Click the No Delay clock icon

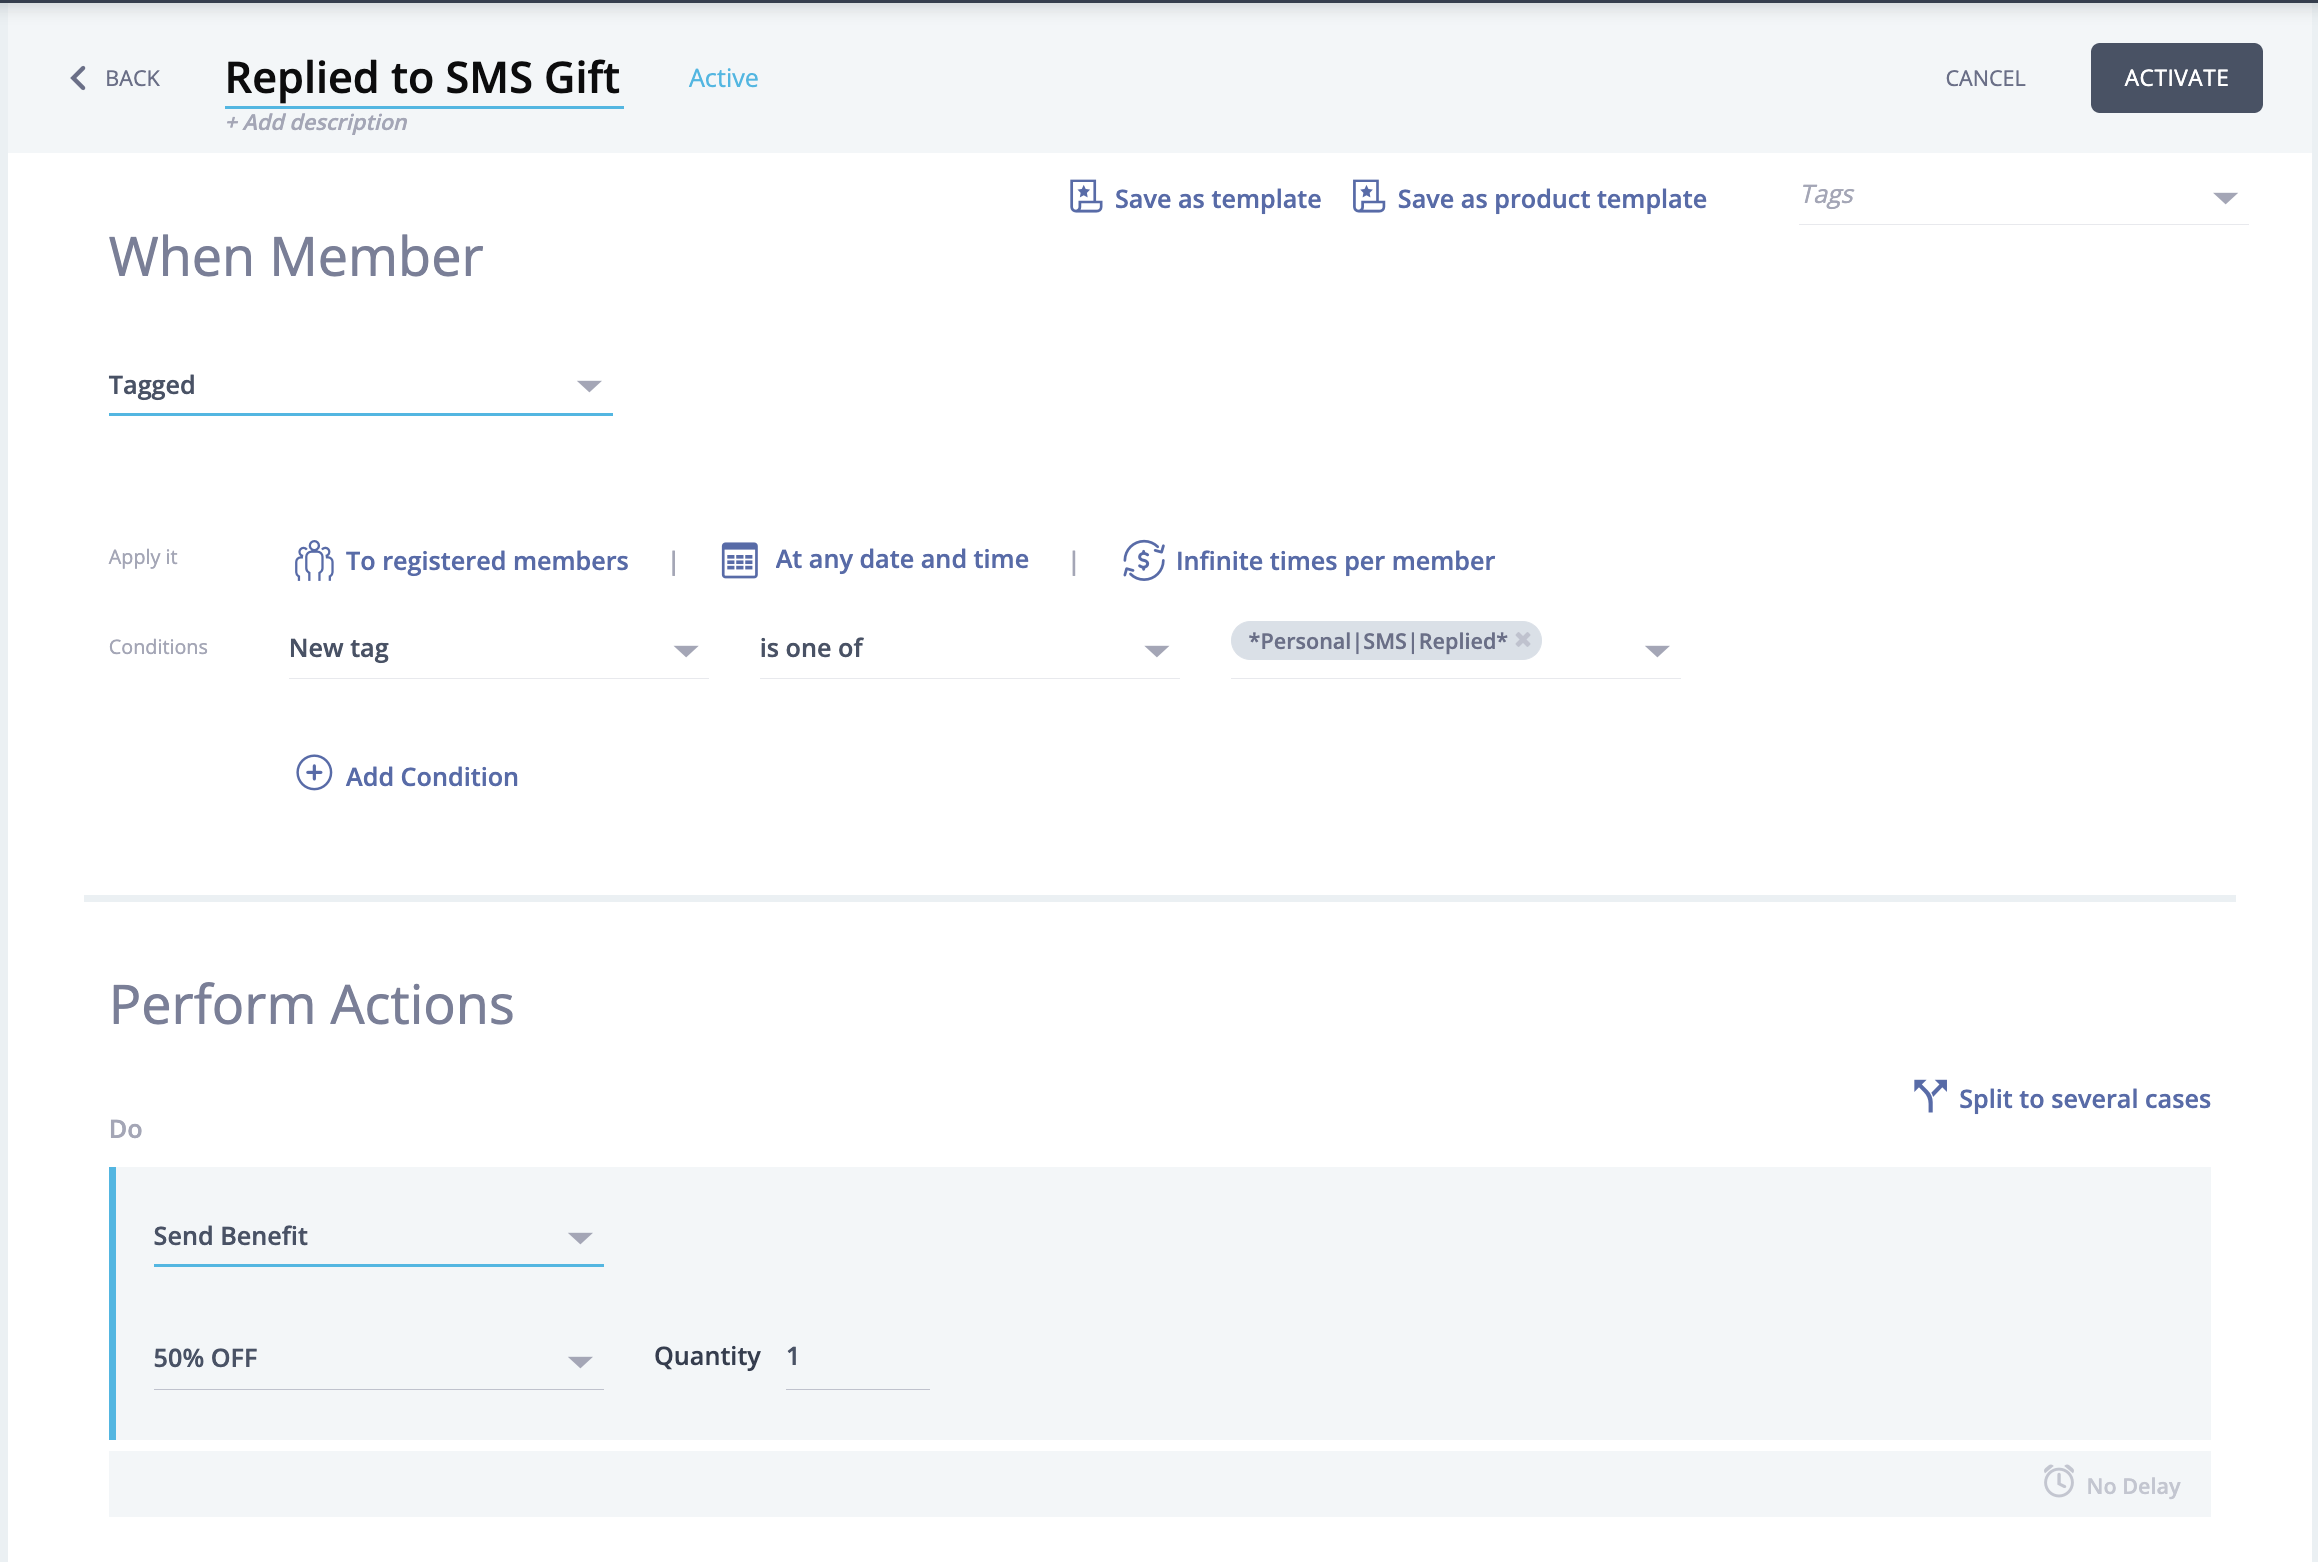pos(2058,1481)
